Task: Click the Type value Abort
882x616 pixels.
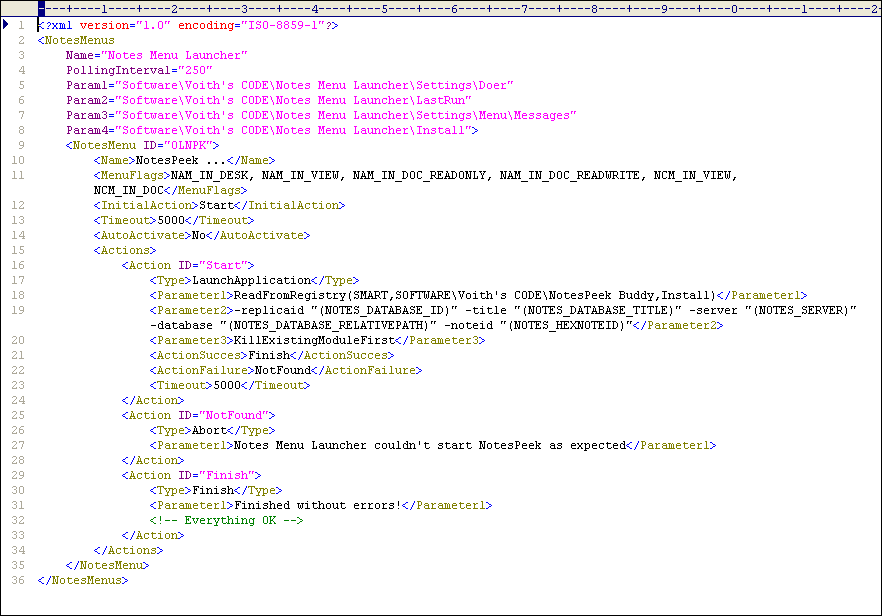Action: click(209, 430)
